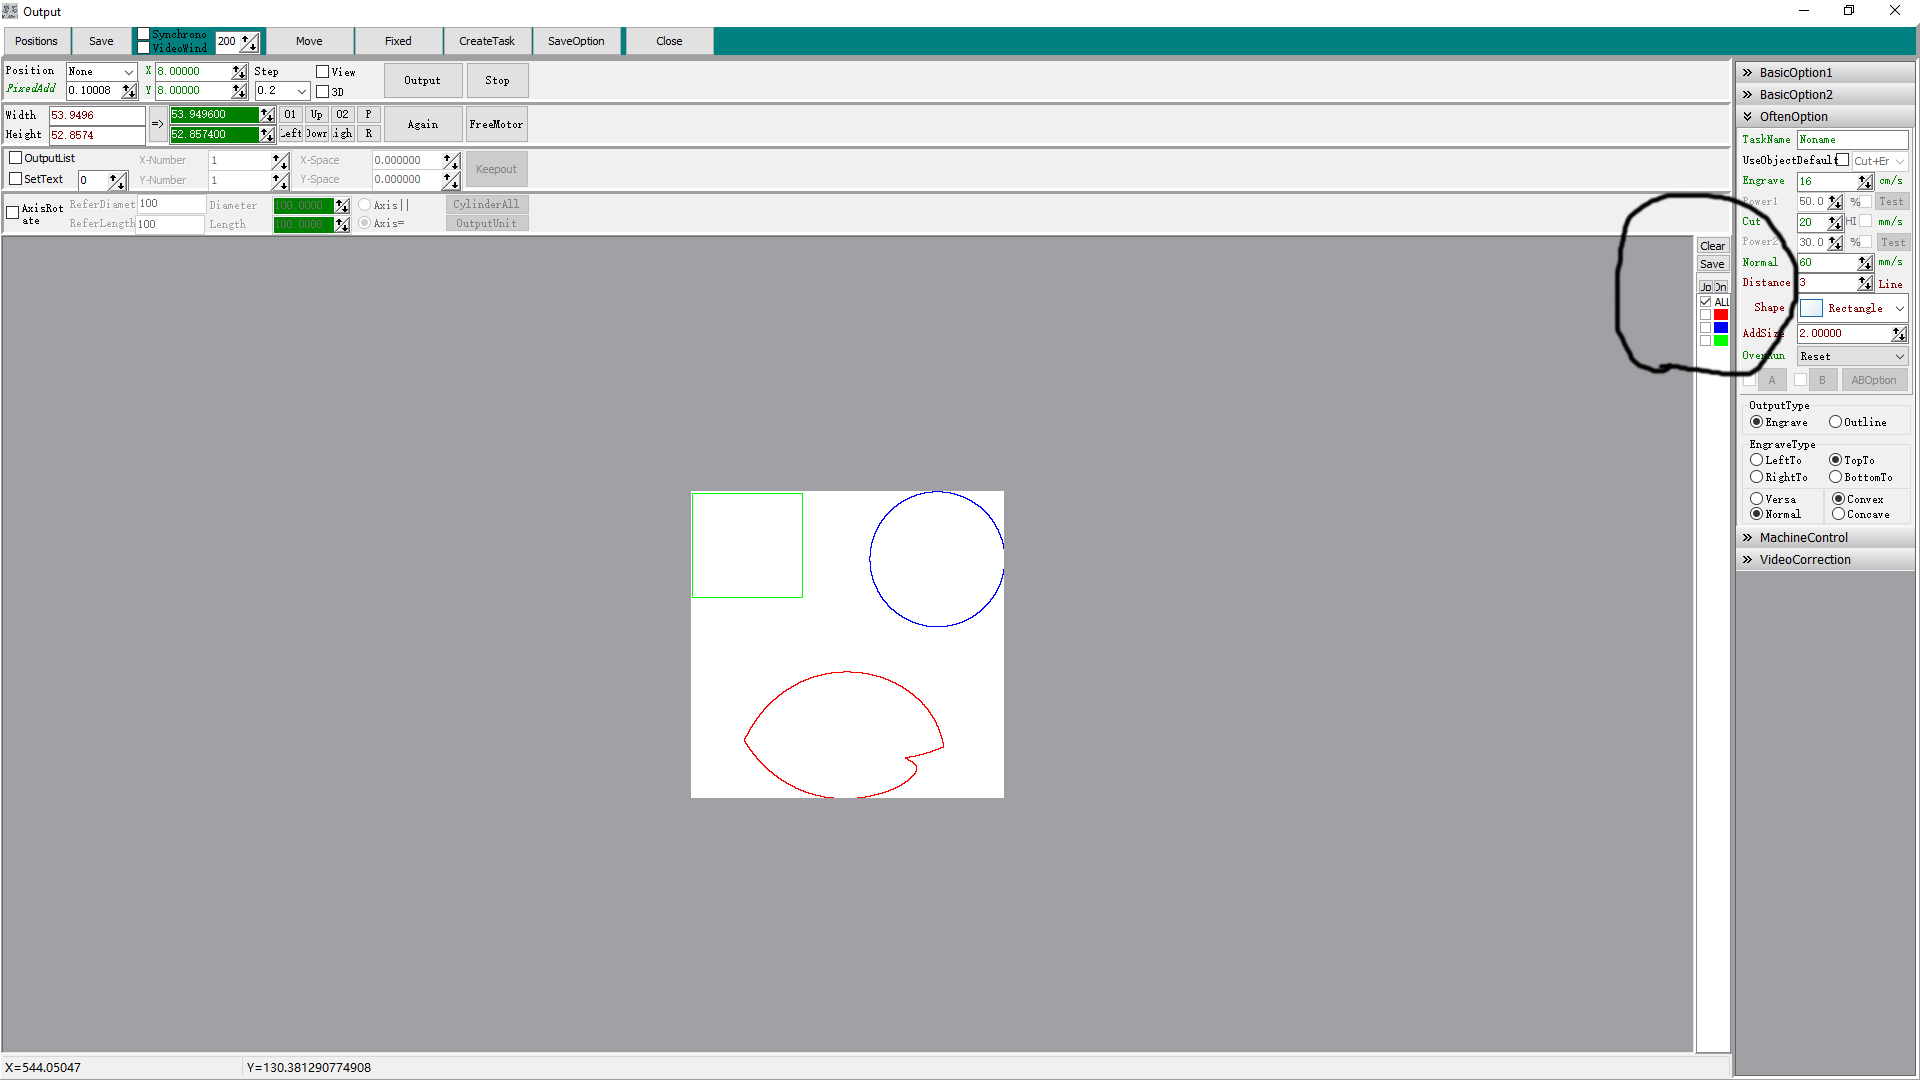Screen dimensions: 1920x1080
Task: Open the Position 'None' dropdown
Action: click(x=101, y=72)
